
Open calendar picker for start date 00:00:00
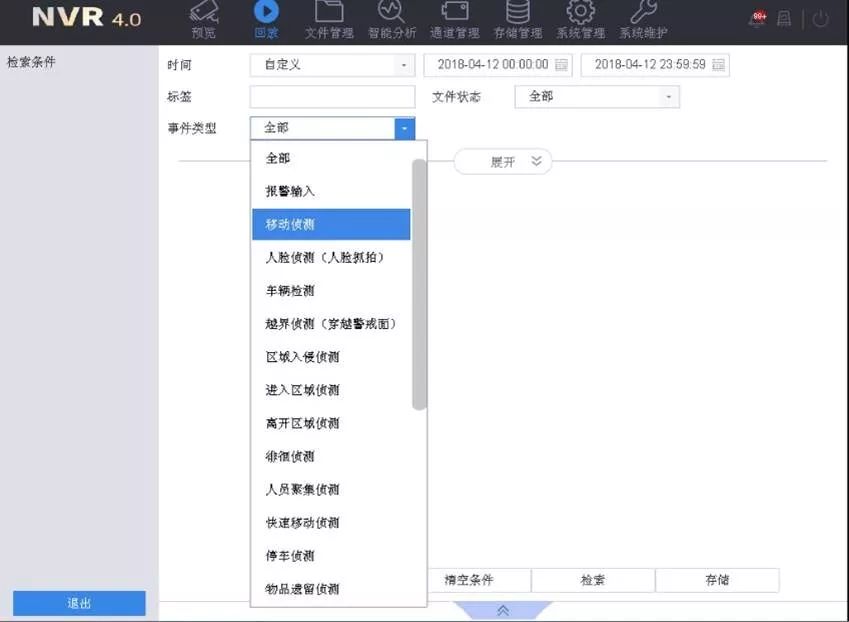(561, 65)
